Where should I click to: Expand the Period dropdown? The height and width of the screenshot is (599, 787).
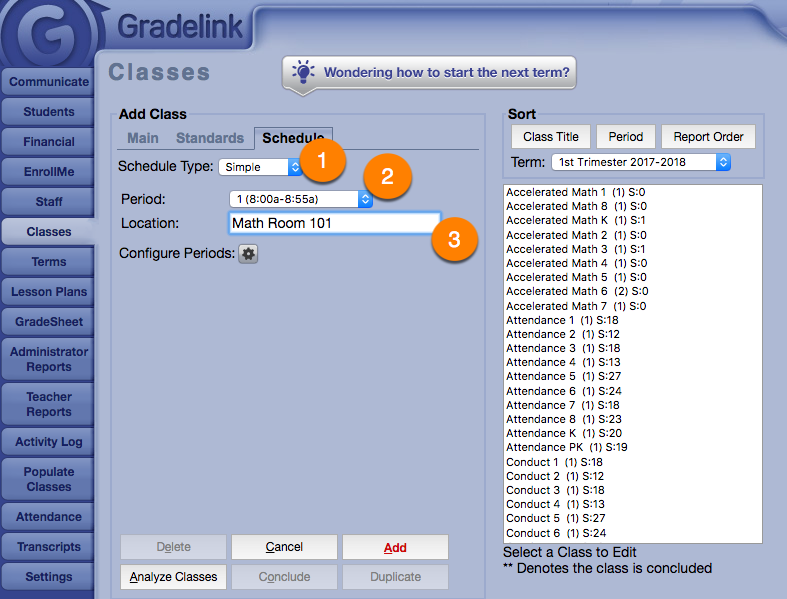click(300, 199)
